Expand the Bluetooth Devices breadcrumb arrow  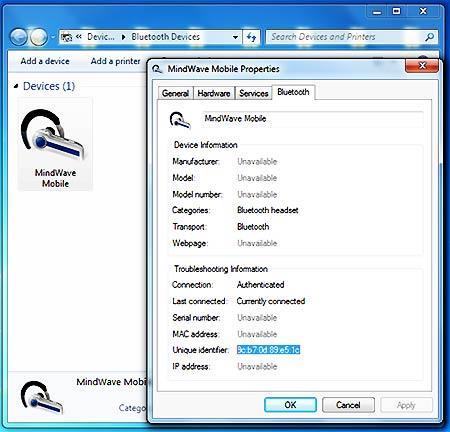click(x=123, y=37)
